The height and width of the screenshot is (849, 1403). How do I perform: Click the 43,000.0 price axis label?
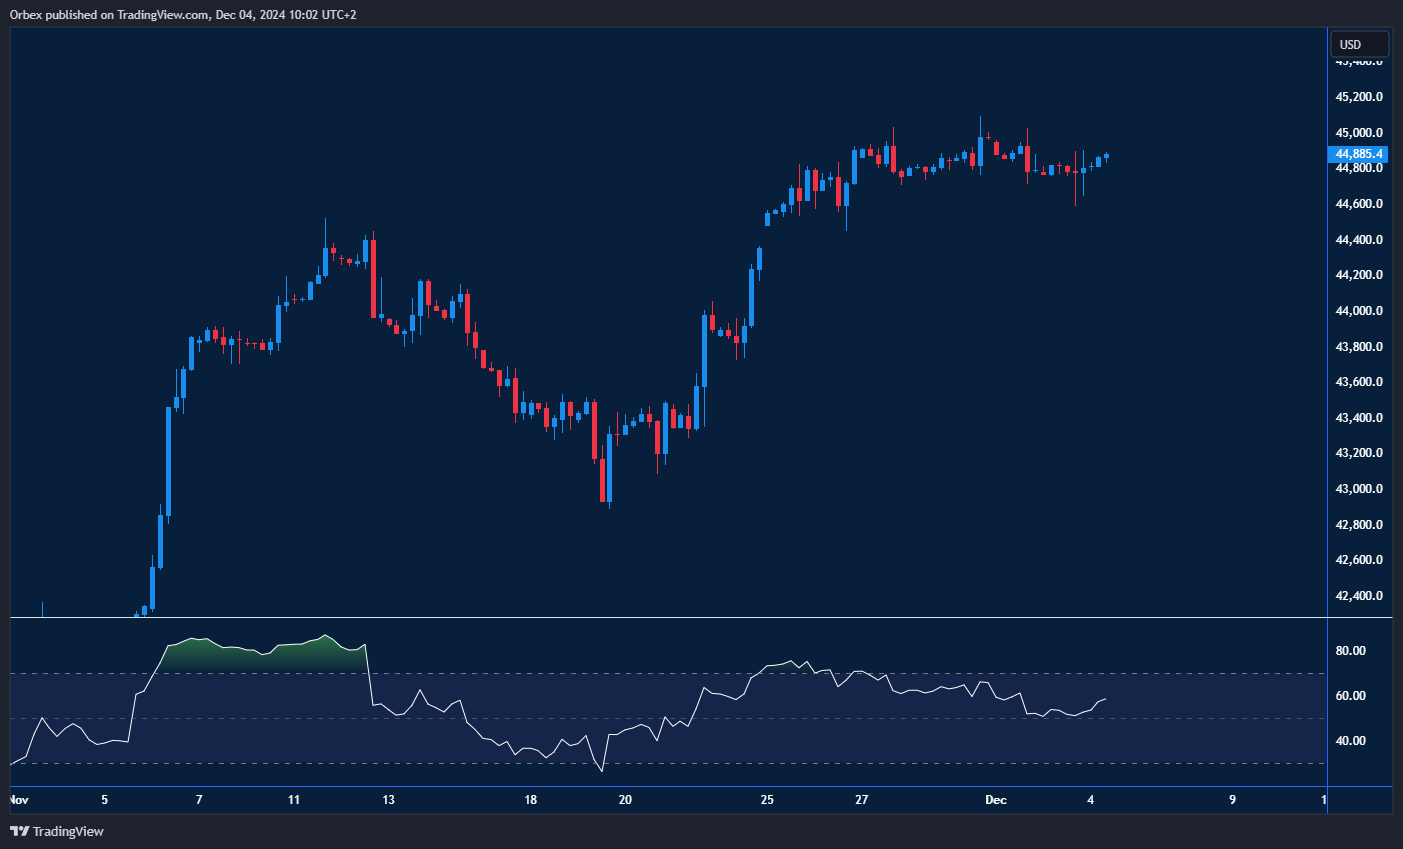(1358, 489)
